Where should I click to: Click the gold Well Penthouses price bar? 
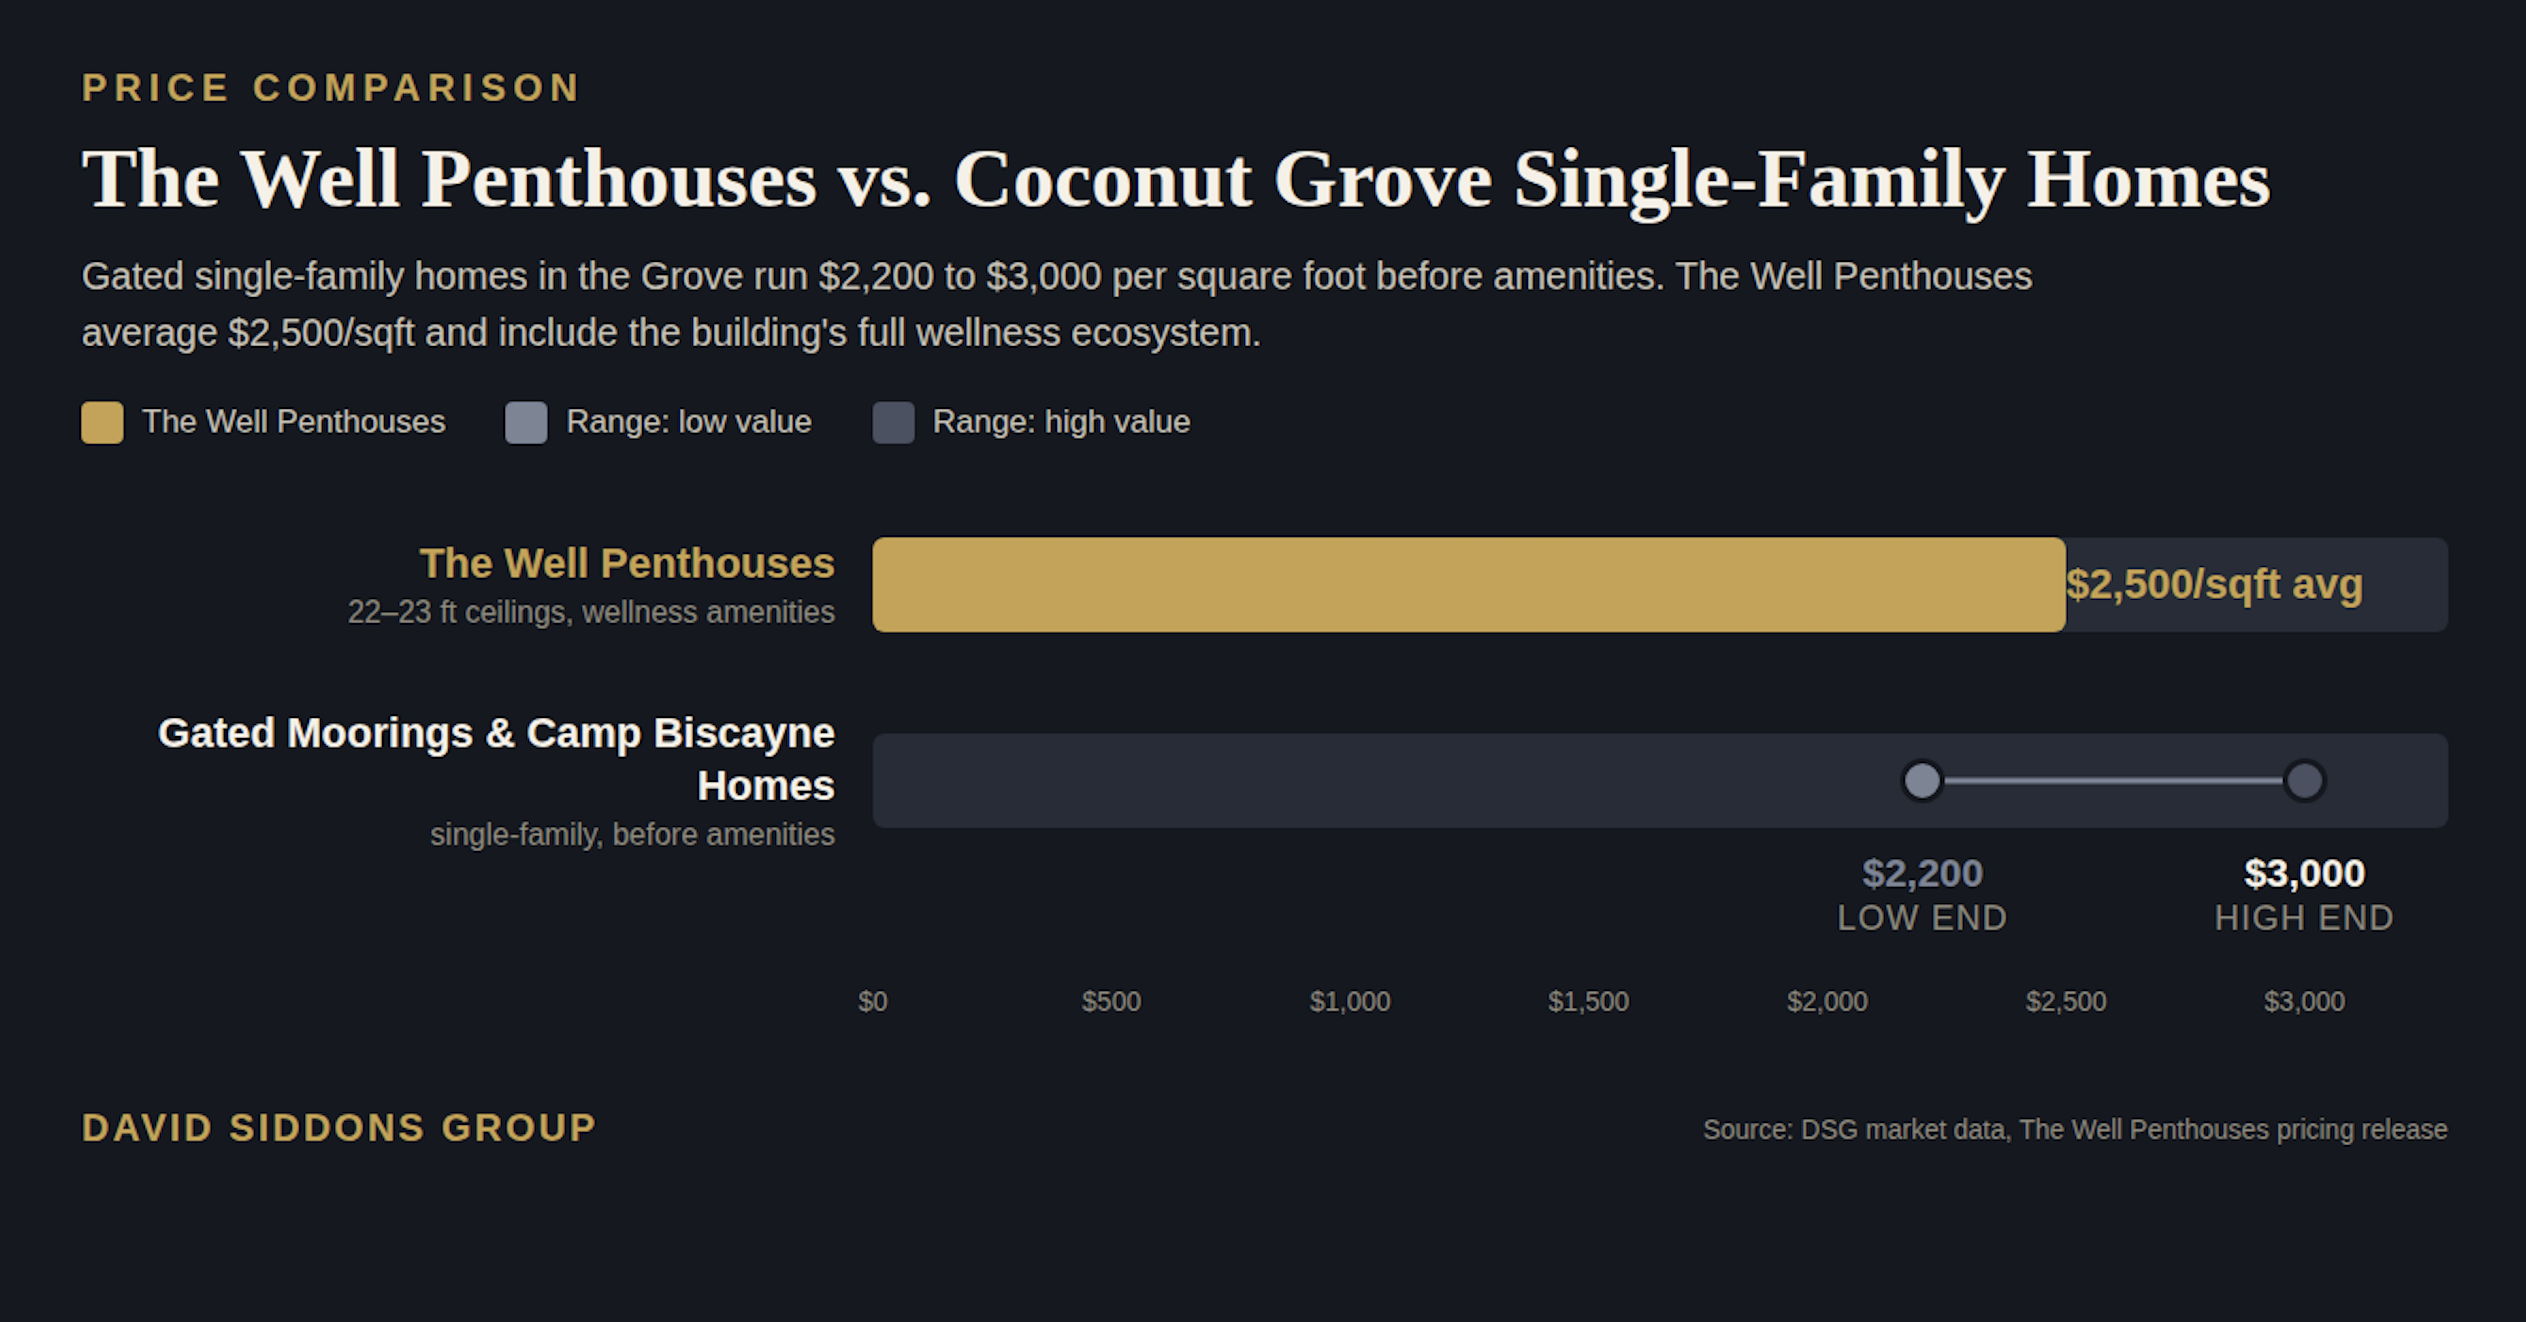(1468, 584)
